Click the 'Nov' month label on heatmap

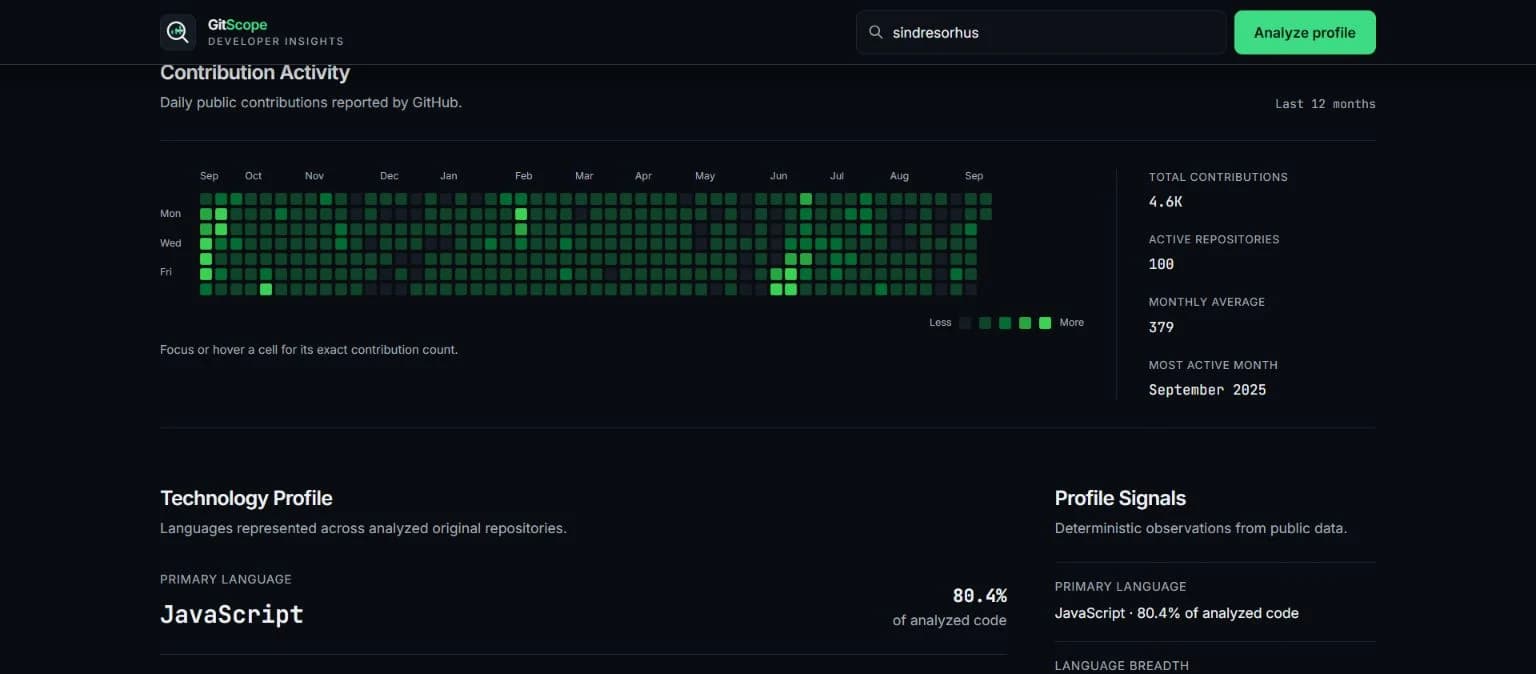314,176
